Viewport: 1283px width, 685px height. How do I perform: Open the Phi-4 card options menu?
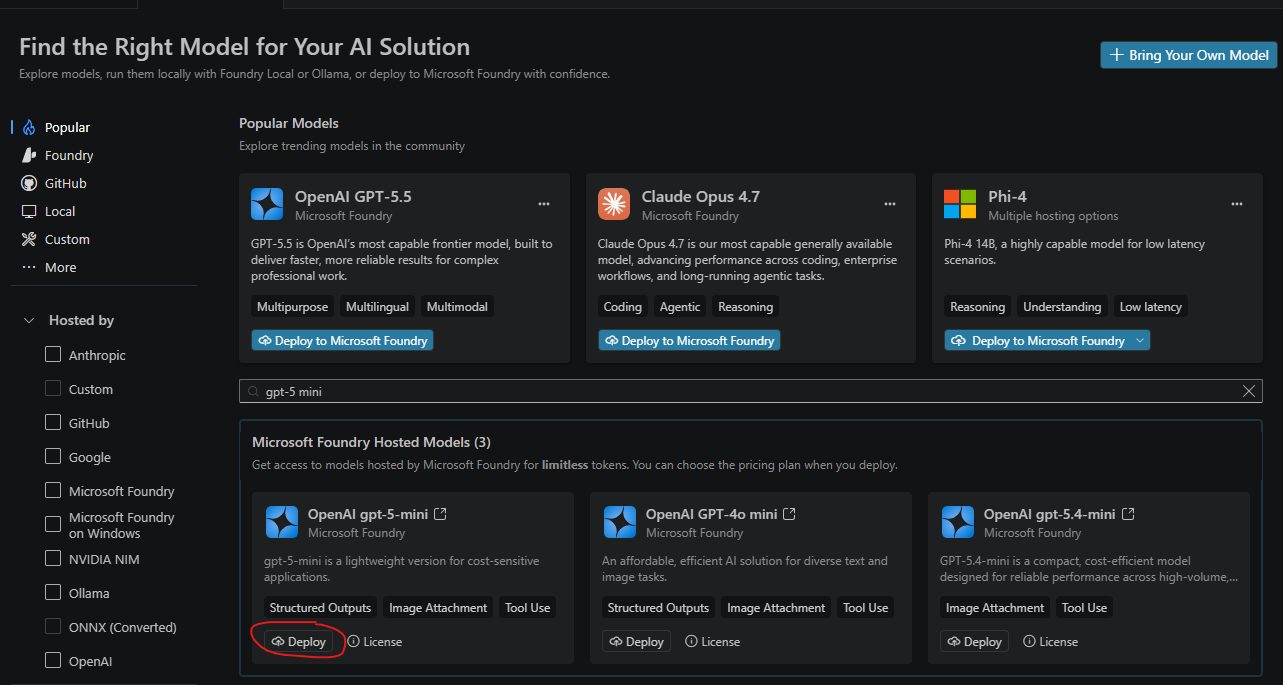point(1237,204)
